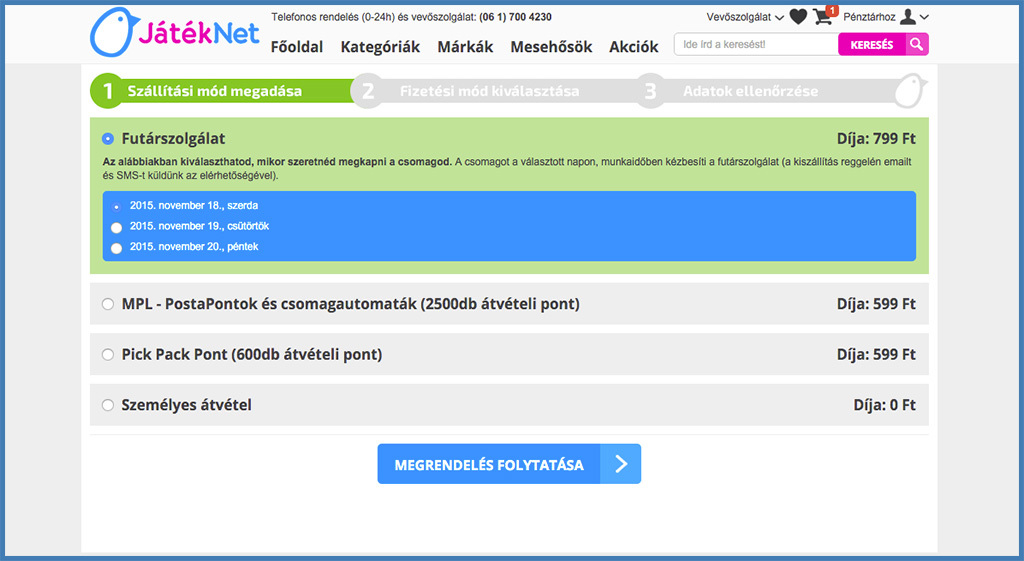Click the magnifying glass search icon
1024x561 pixels.
click(x=917, y=44)
